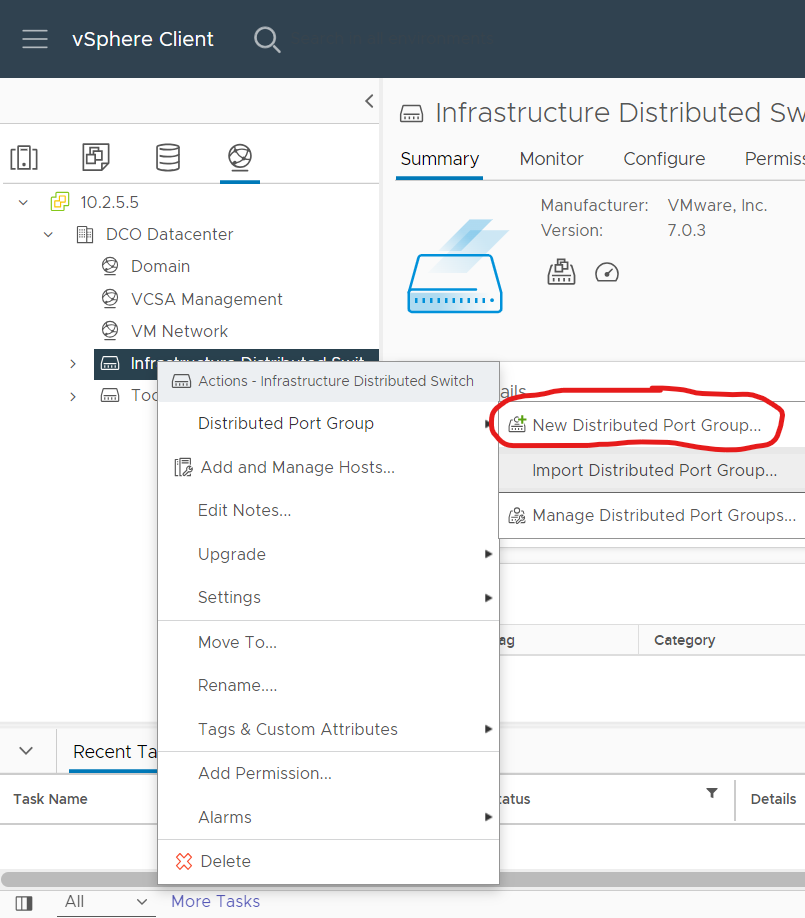This screenshot has height=918, width=805.
Task: Switch to the Monitor tab
Action: [x=551, y=159]
